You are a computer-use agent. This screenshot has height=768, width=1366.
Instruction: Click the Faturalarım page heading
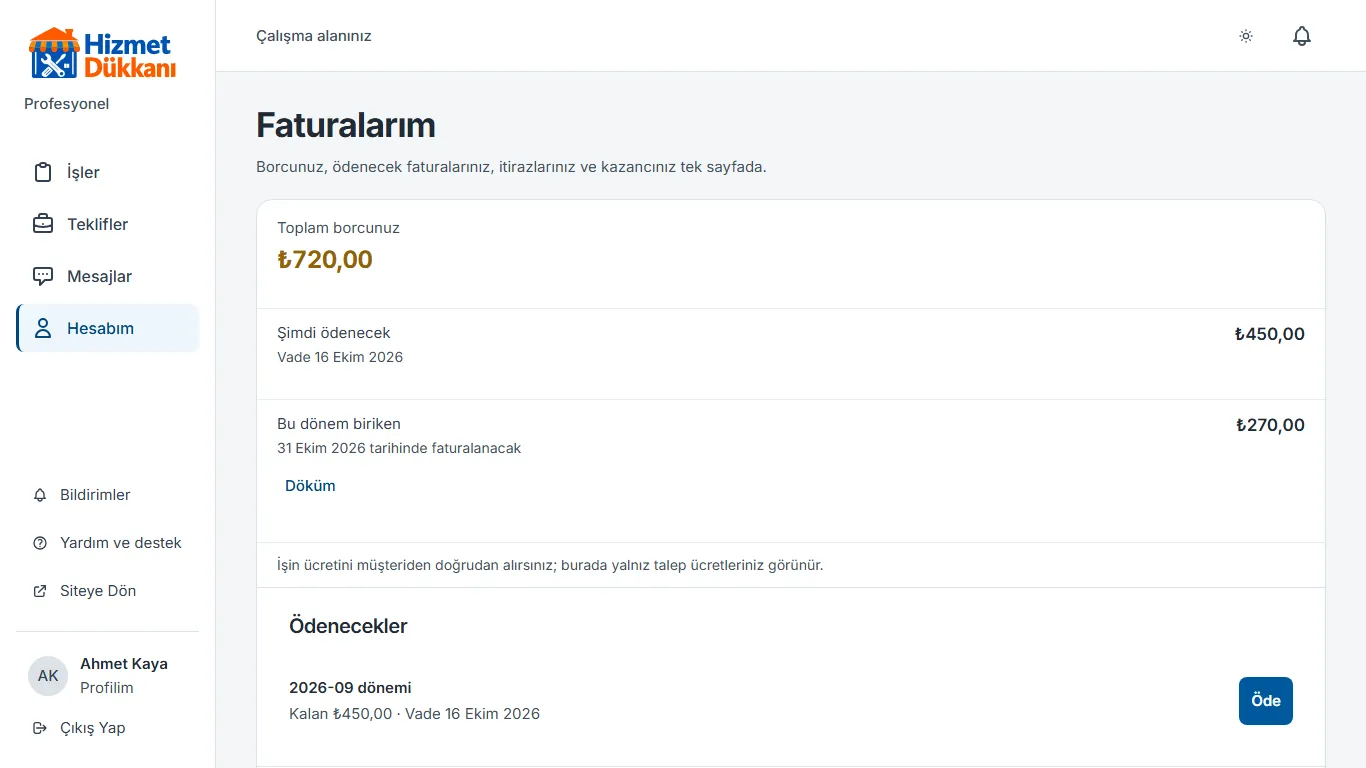[346, 125]
